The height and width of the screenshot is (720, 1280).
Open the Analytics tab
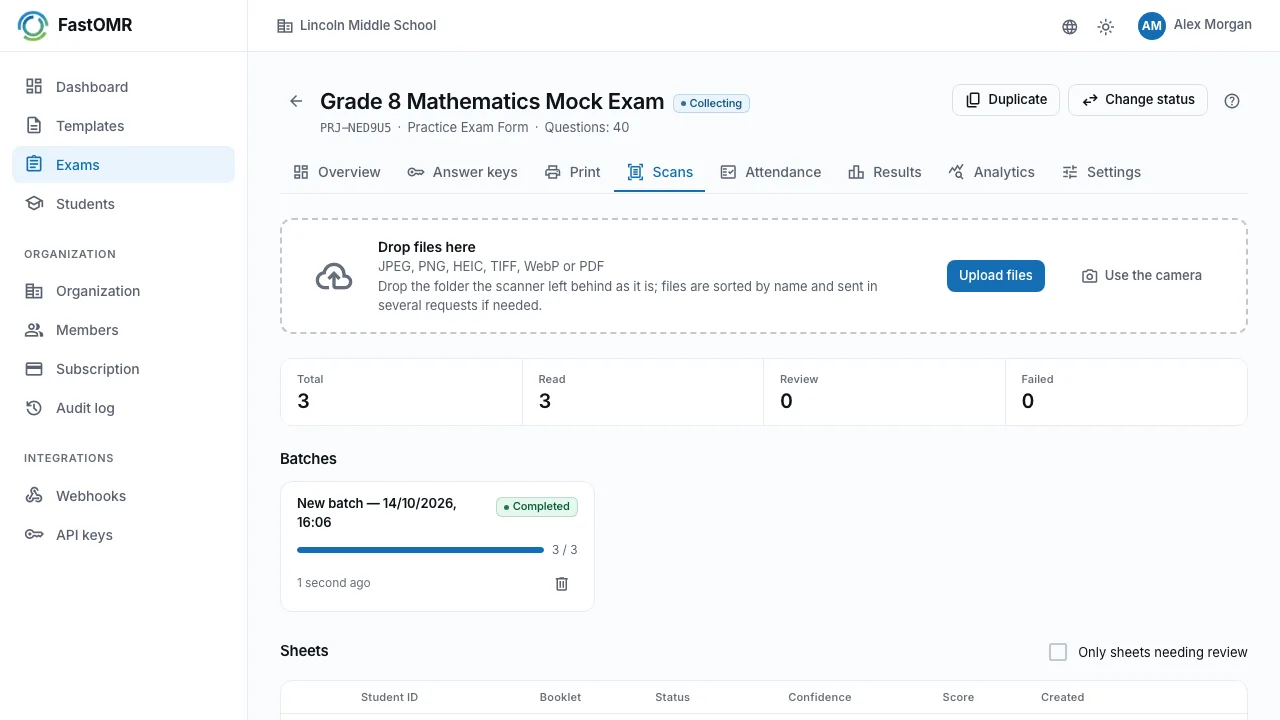tap(991, 172)
